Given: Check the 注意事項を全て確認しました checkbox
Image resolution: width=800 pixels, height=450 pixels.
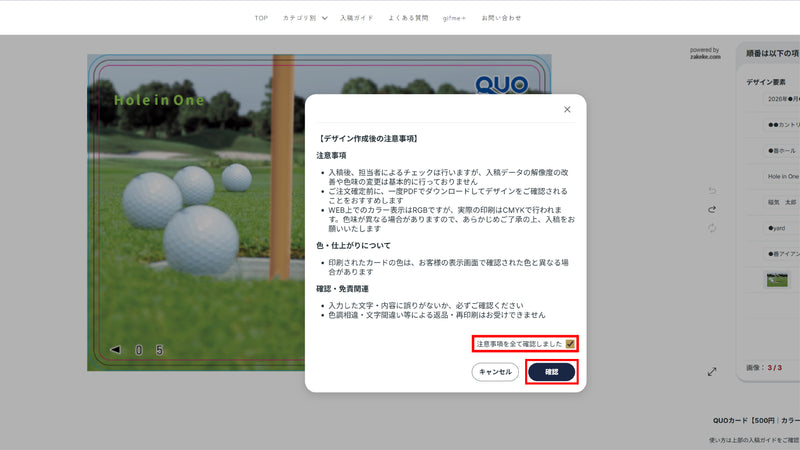Looking at the screenshot, I should 570,344.
